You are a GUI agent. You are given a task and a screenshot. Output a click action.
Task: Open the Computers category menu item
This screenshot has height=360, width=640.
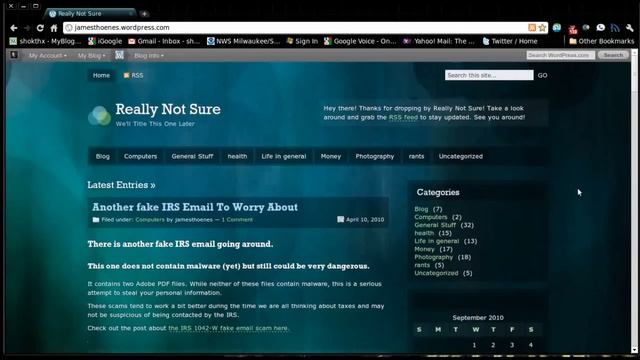[140, 156]
